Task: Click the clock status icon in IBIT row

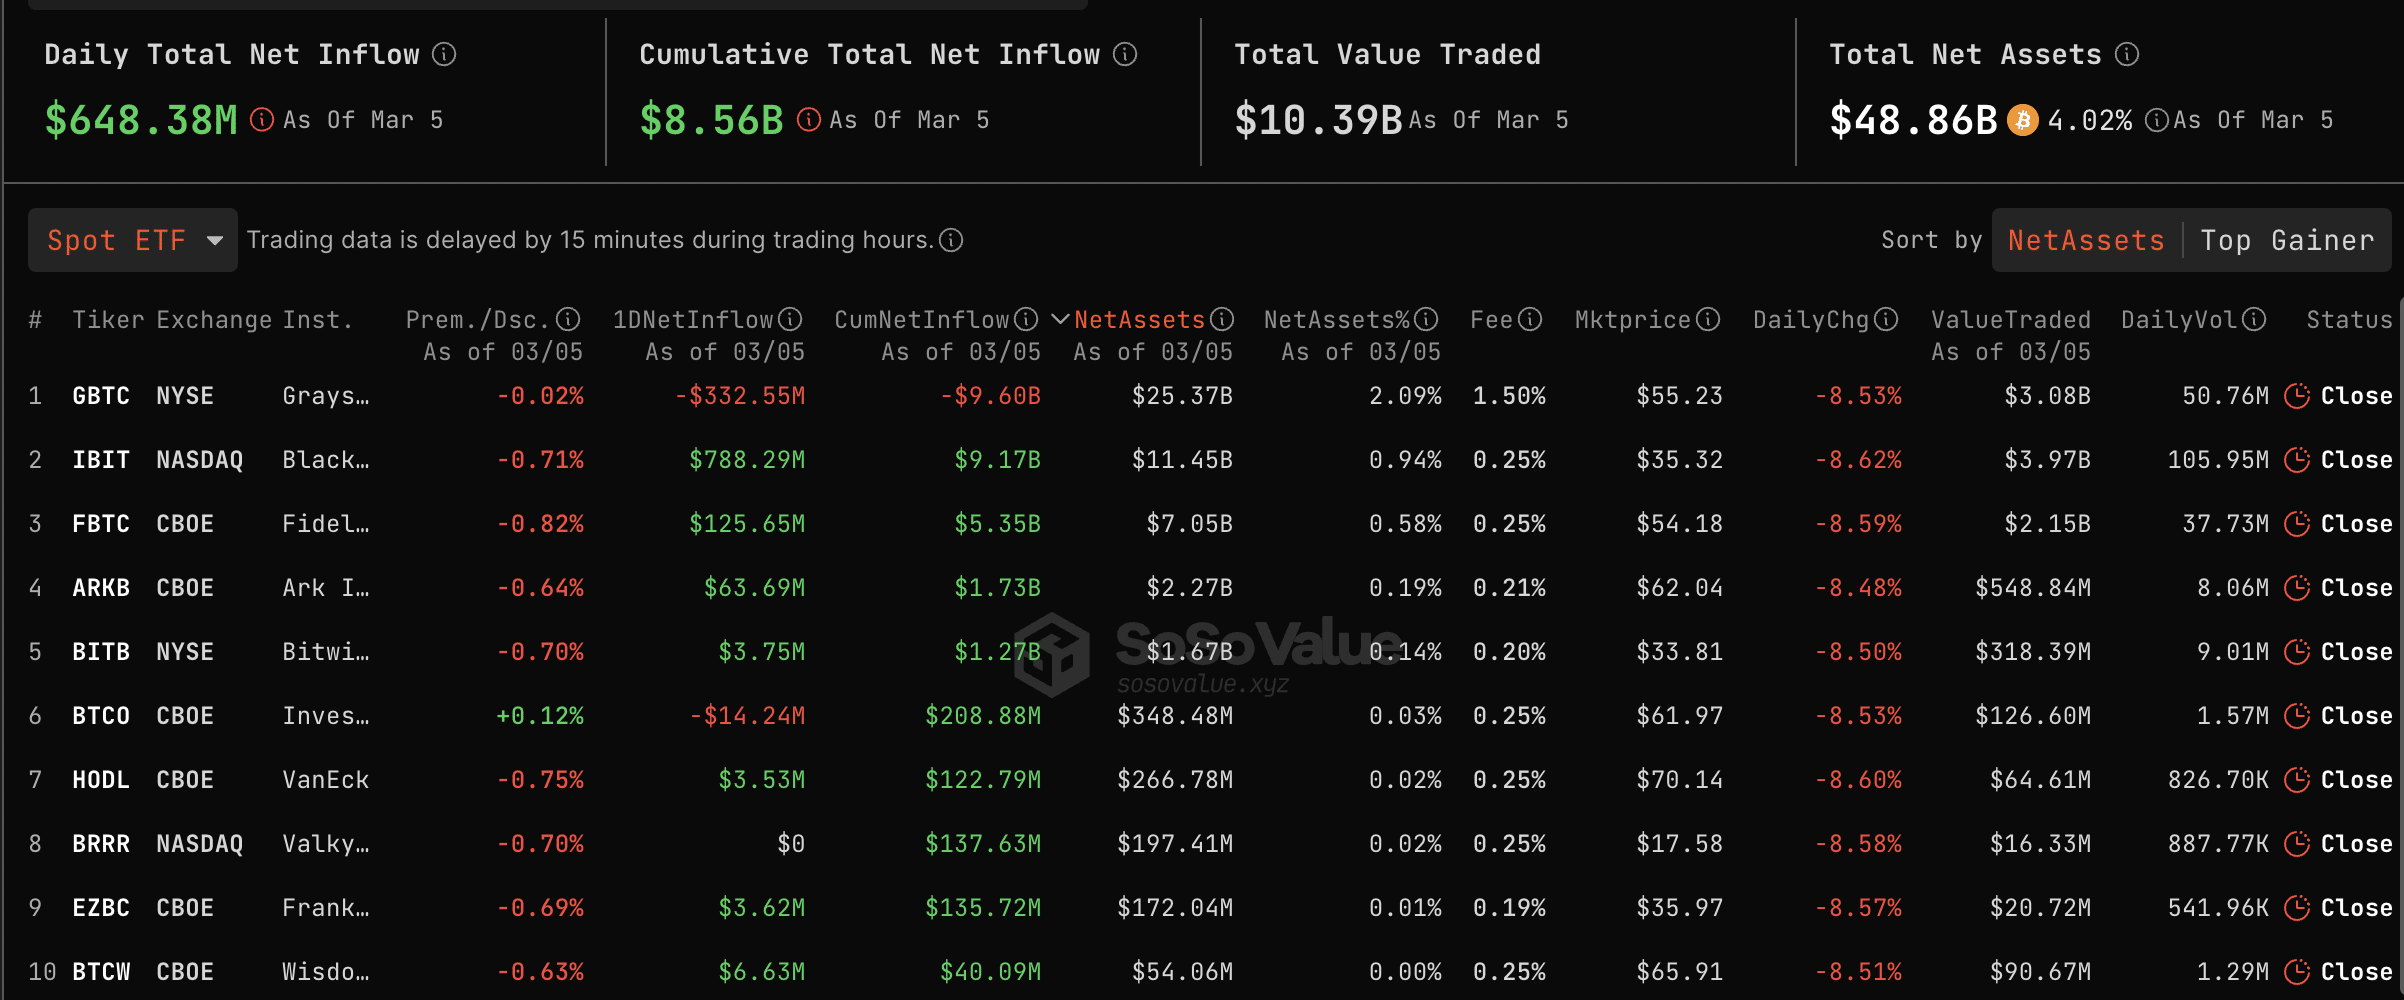Action: pyautogui.click(x=2297, y=460)
